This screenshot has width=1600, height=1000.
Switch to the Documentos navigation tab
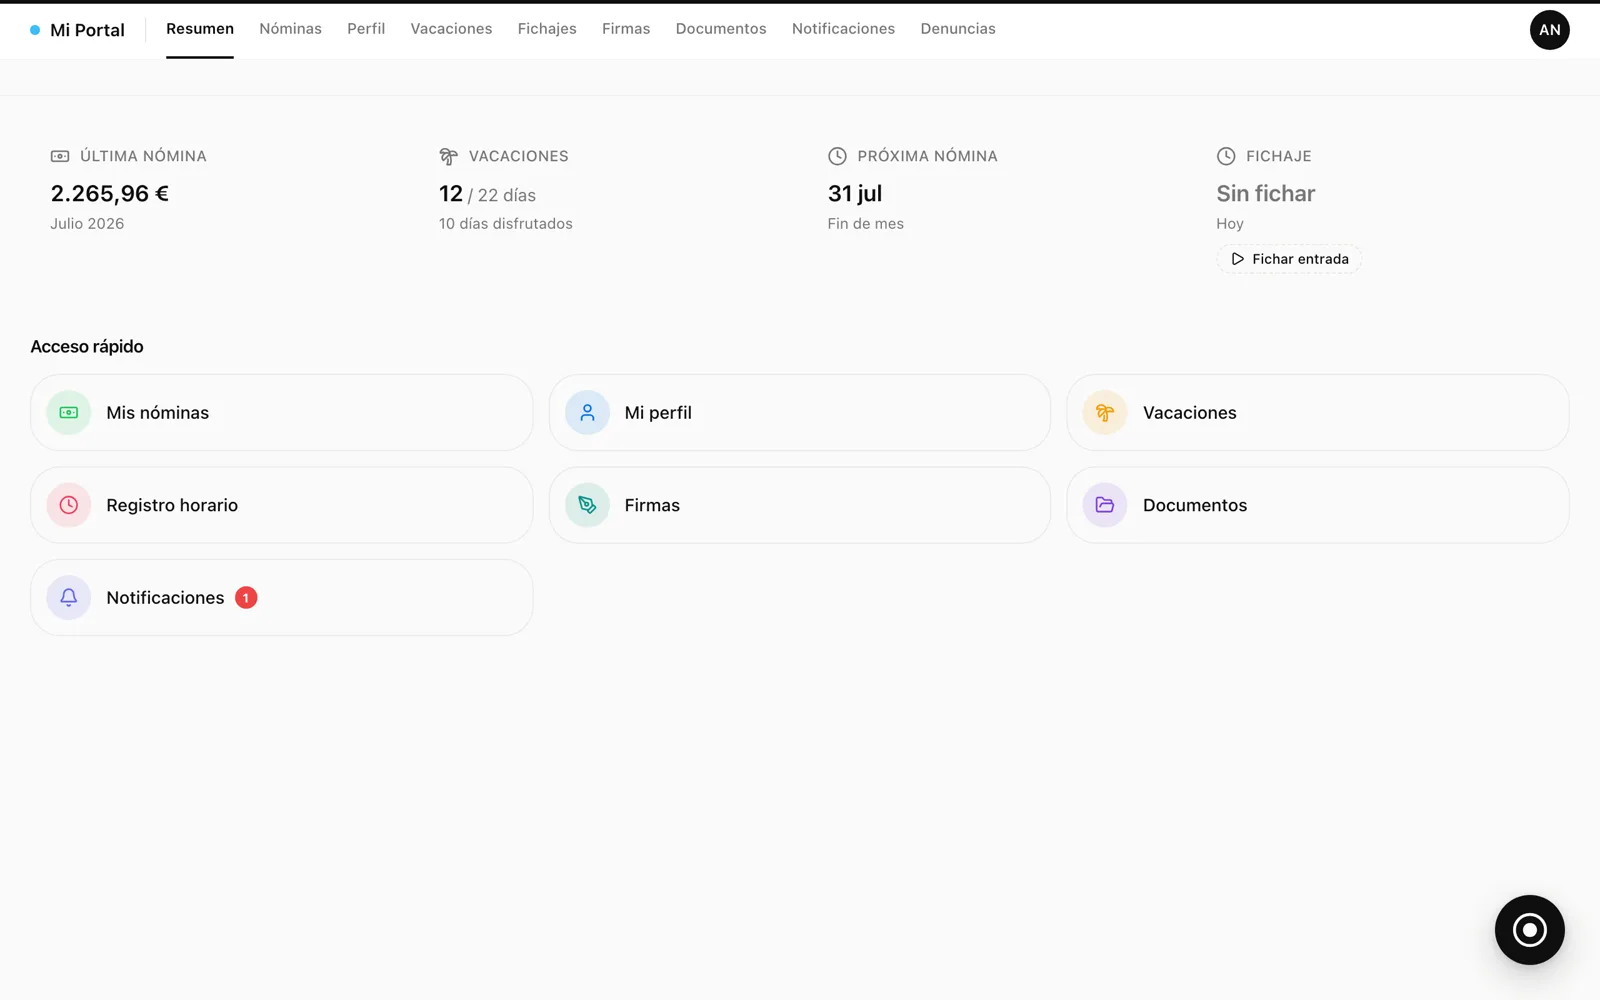click(721, 29)
